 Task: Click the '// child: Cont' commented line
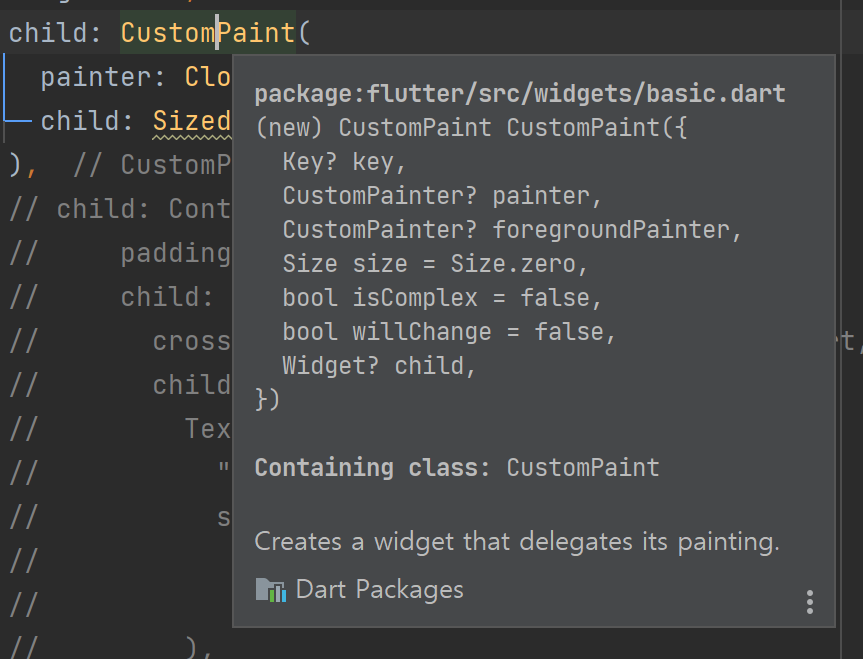point(120,209)
